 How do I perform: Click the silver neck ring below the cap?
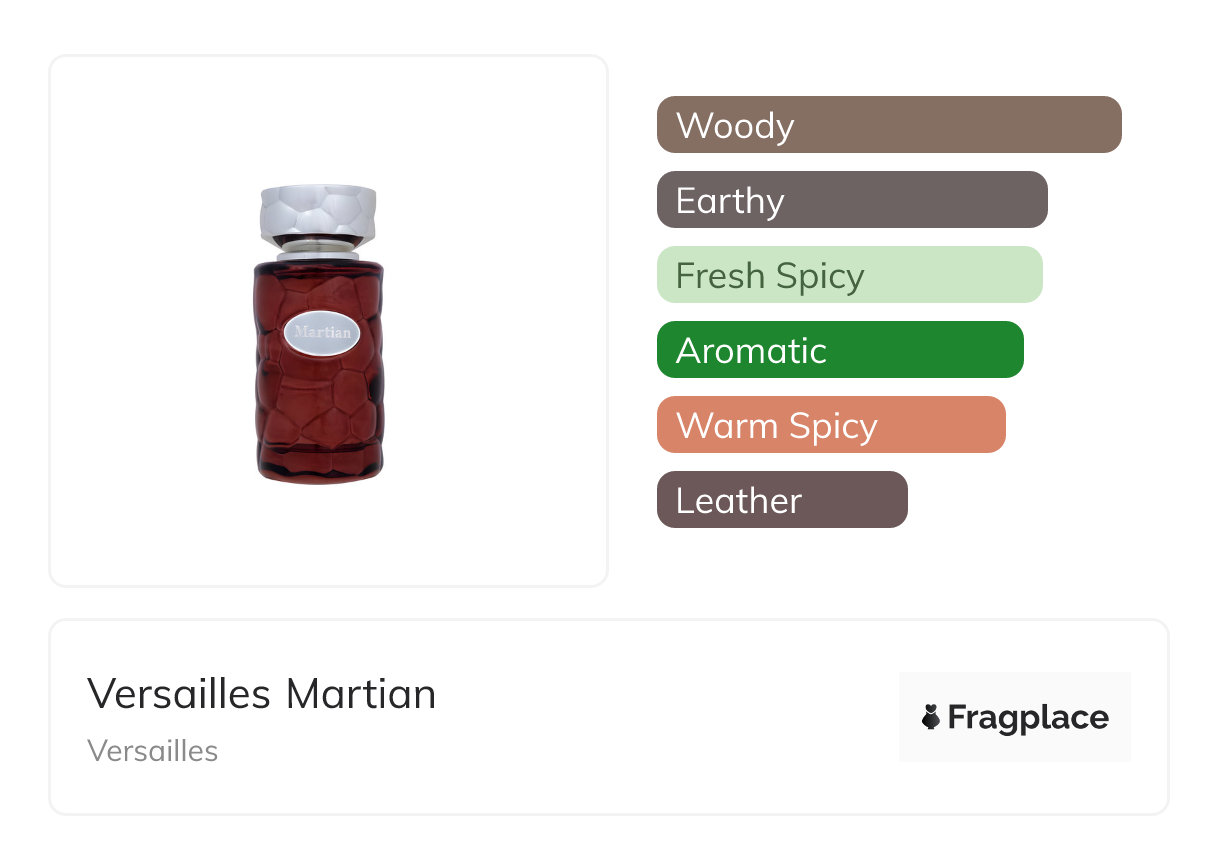tap(318, 249)
